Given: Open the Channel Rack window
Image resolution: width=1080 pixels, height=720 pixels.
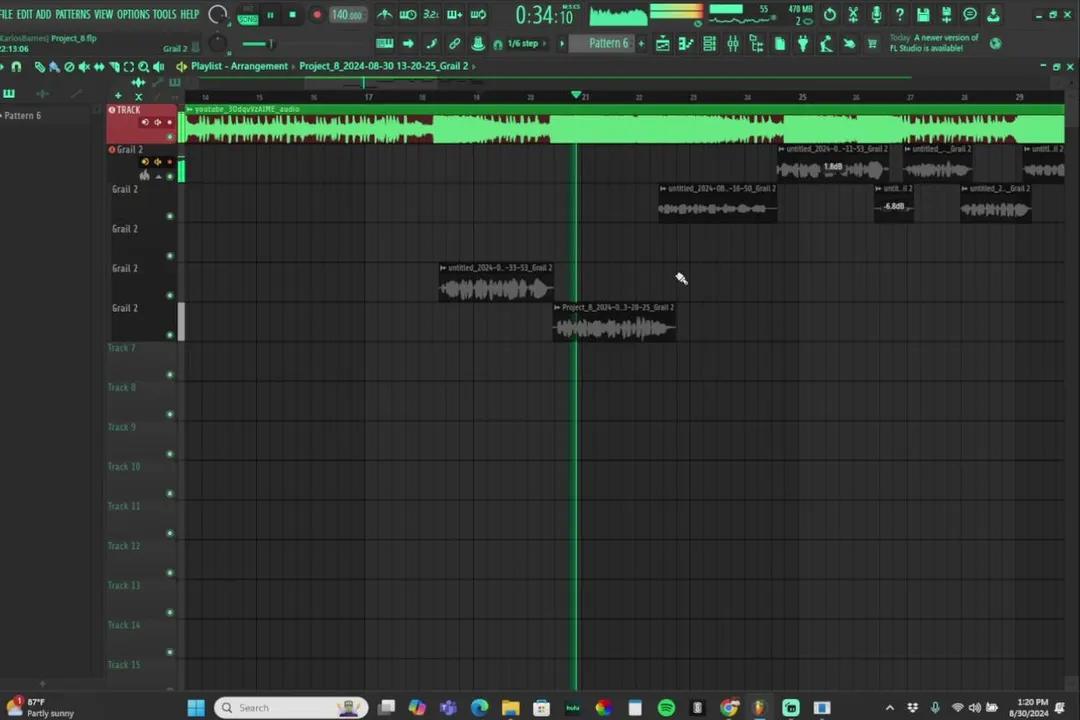Looking at the screenshot, I should point(709,44).
